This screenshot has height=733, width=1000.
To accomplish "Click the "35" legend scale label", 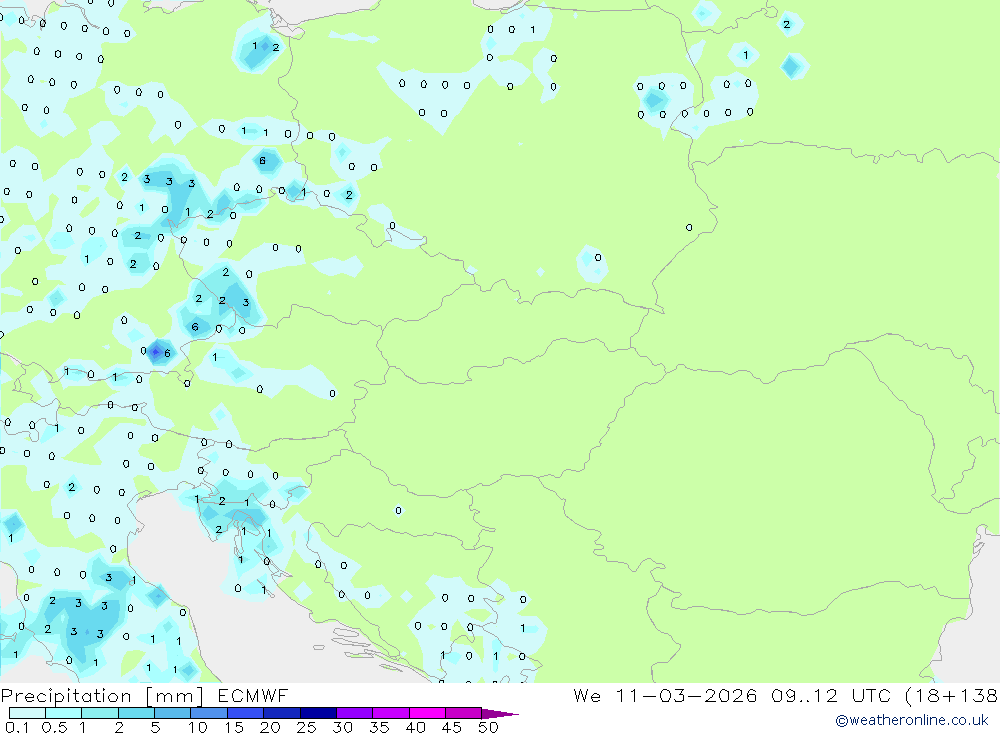I will coord(379,727).
